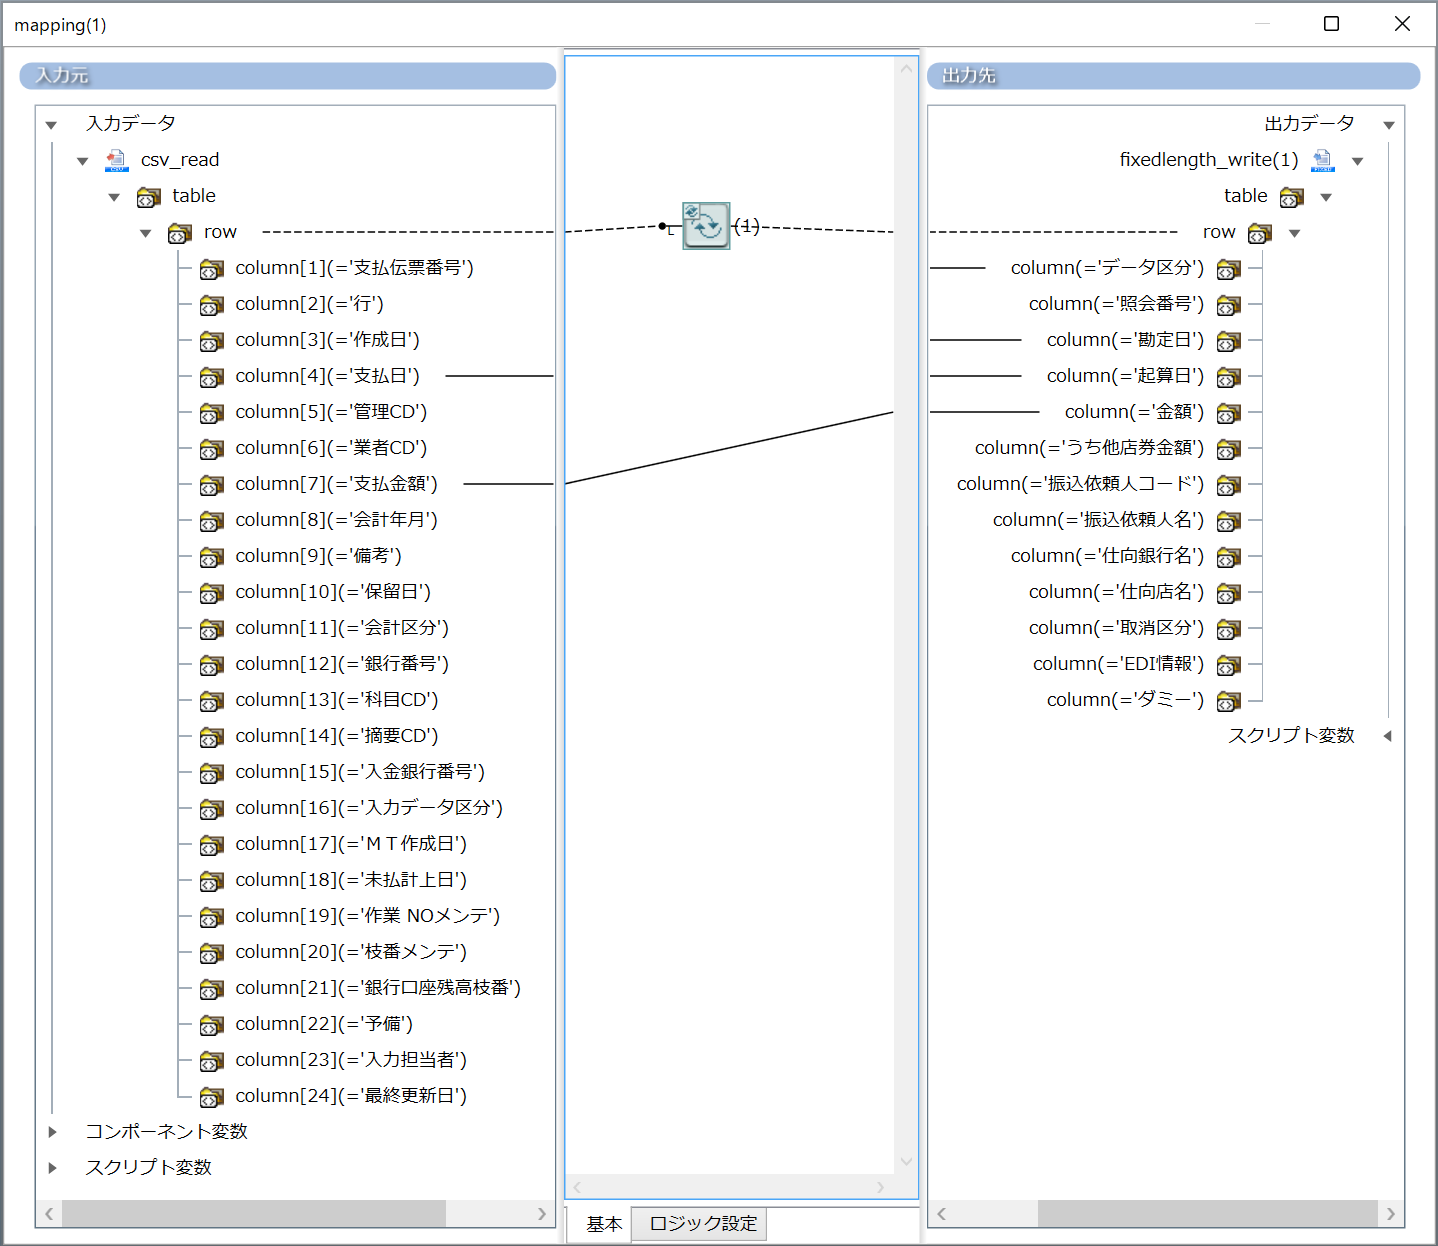The height and width of the screenshot is (1246, 1438).
Task: Click icon for output column 振込依頼人コード
Action: pos(1229,485)
